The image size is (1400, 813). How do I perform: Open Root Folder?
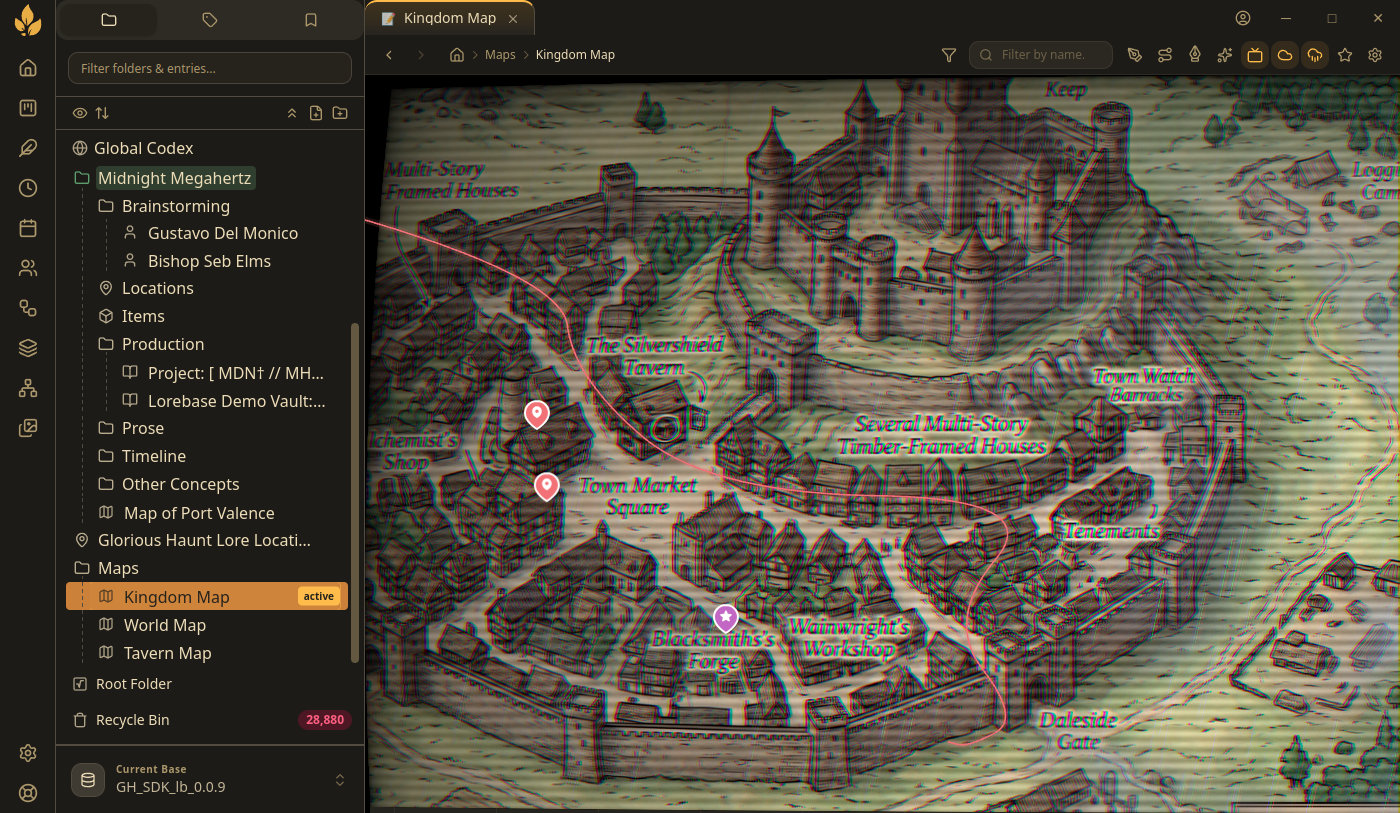tap(133, 684)
